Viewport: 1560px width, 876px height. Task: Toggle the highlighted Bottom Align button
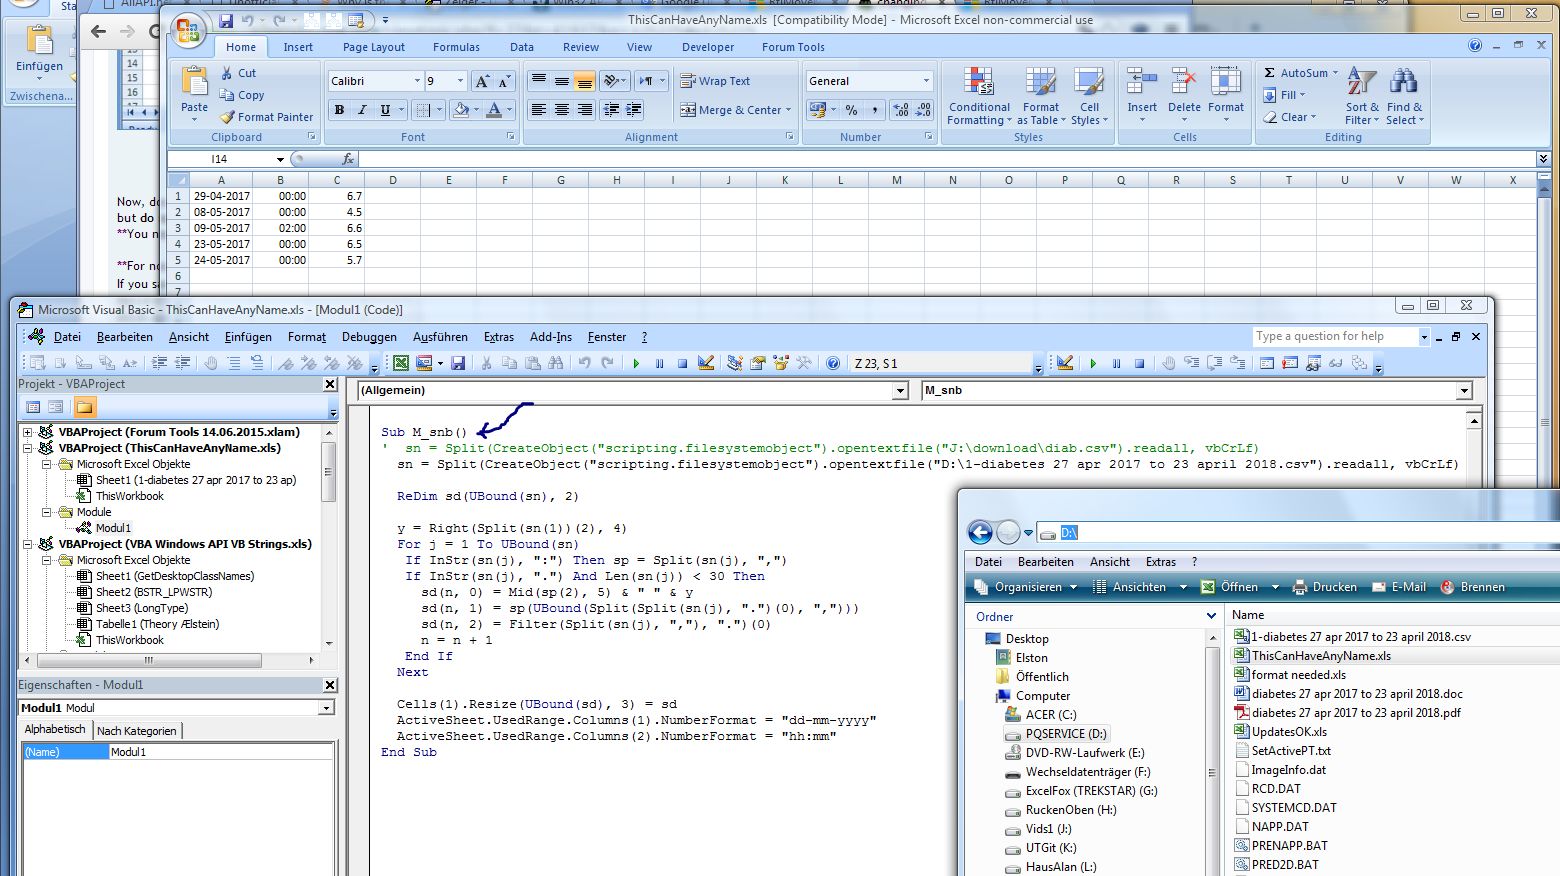point(584,81)
